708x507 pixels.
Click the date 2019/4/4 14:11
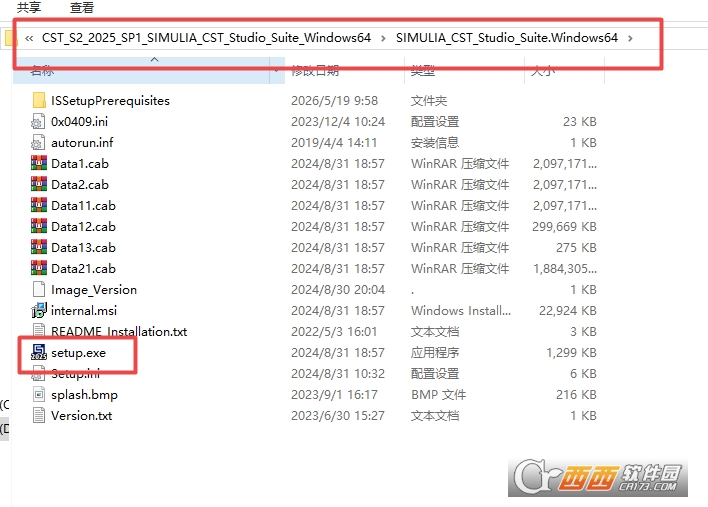coord(334,142)
